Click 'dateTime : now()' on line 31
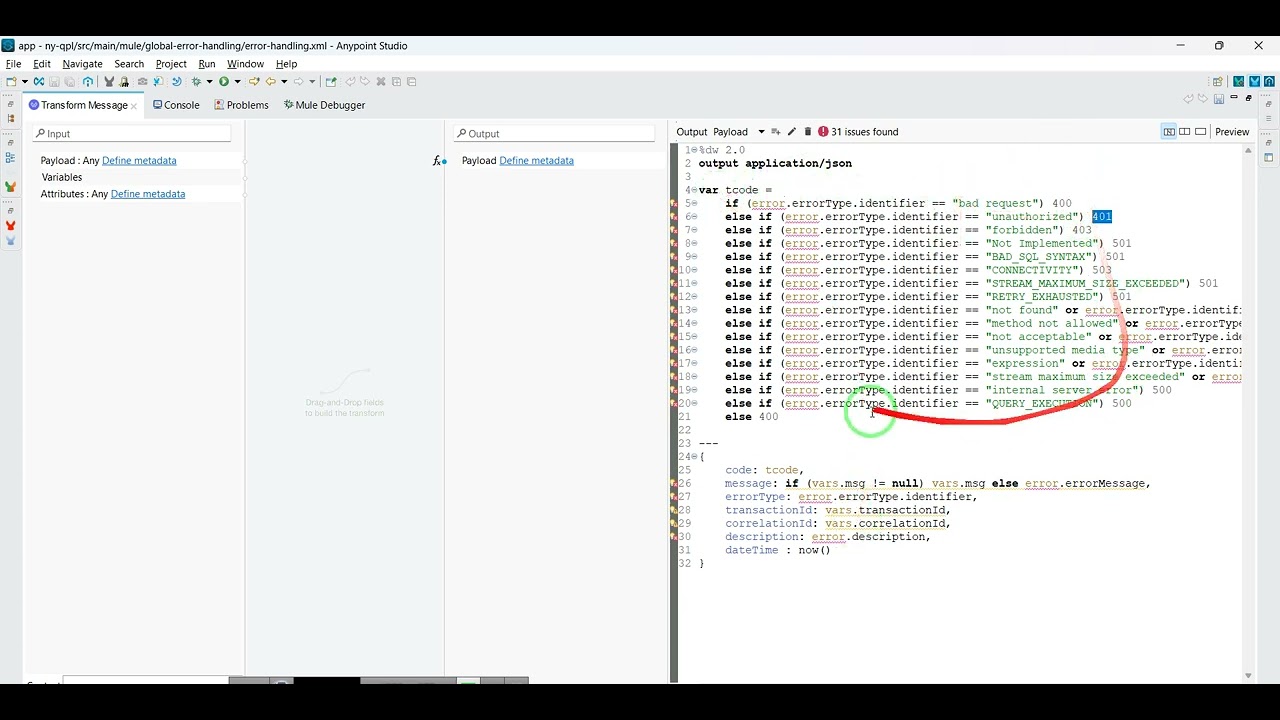This screenshot has height=720, width=1280. tap(777, 550)
